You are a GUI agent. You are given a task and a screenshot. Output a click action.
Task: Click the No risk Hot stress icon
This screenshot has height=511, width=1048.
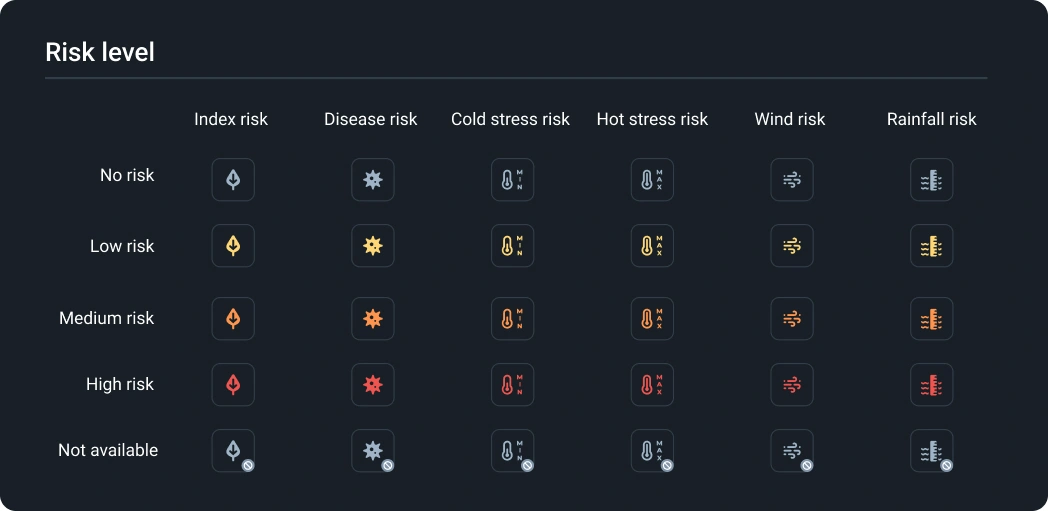[x=652, y=180]
